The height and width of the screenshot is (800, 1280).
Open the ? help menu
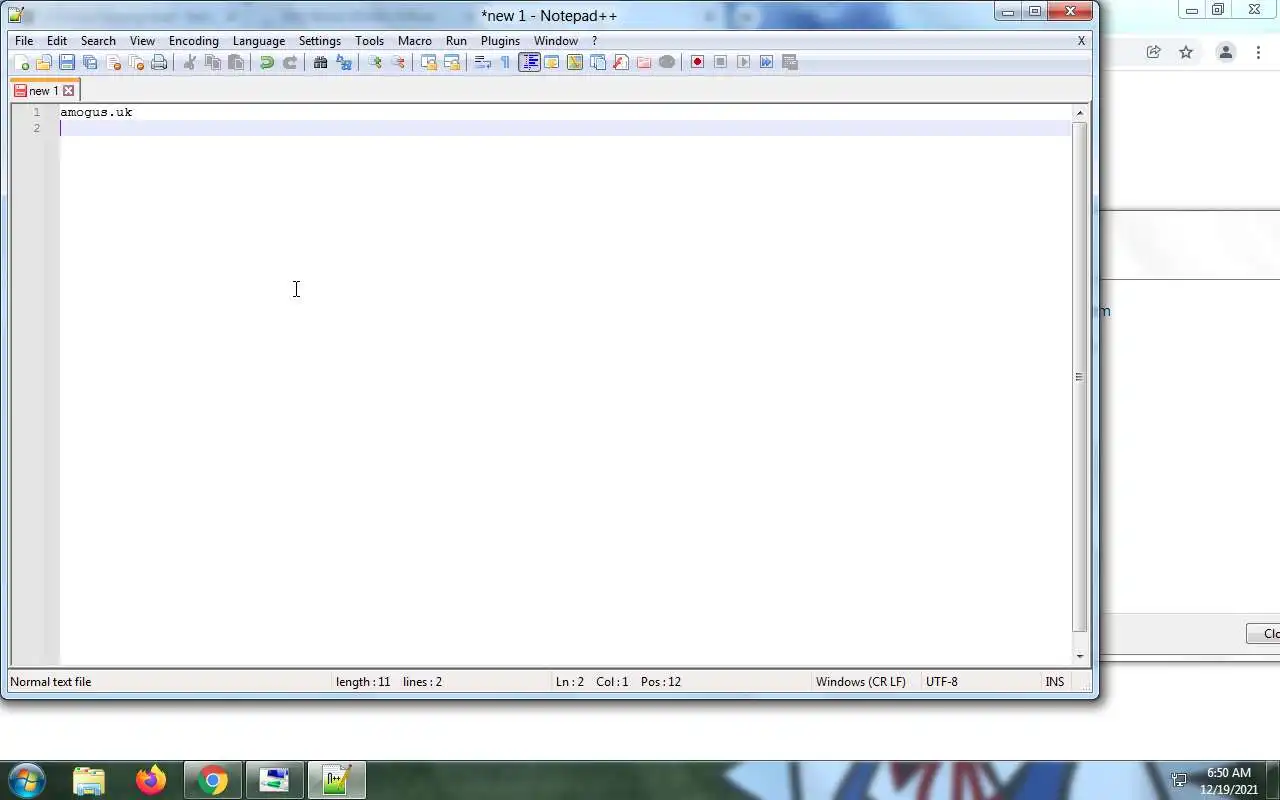[594, 41]
